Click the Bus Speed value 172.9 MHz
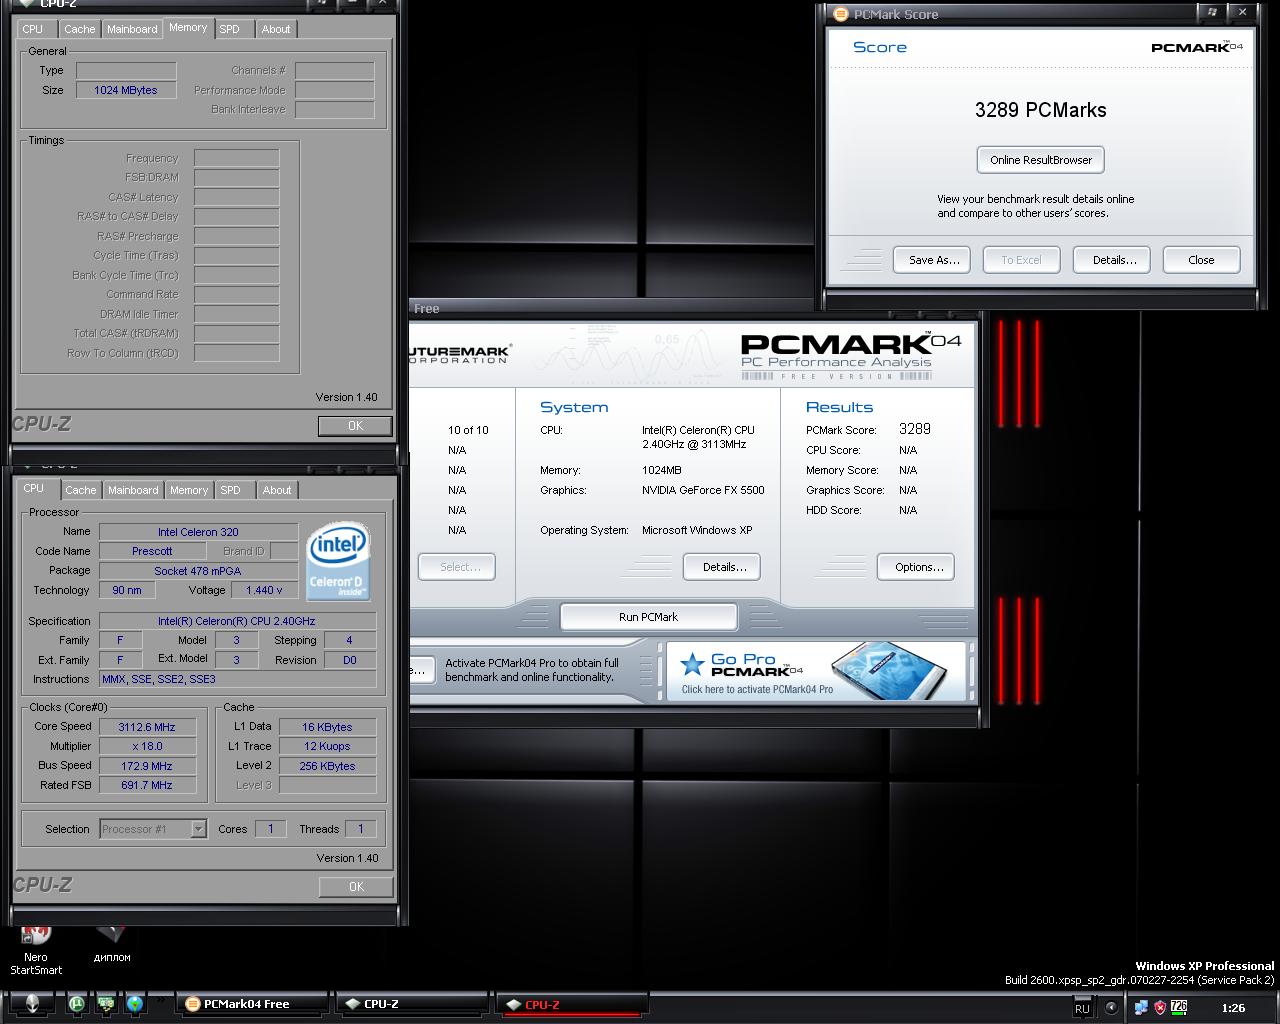Screen dimensions: 1280x1024 click(146, 766)
